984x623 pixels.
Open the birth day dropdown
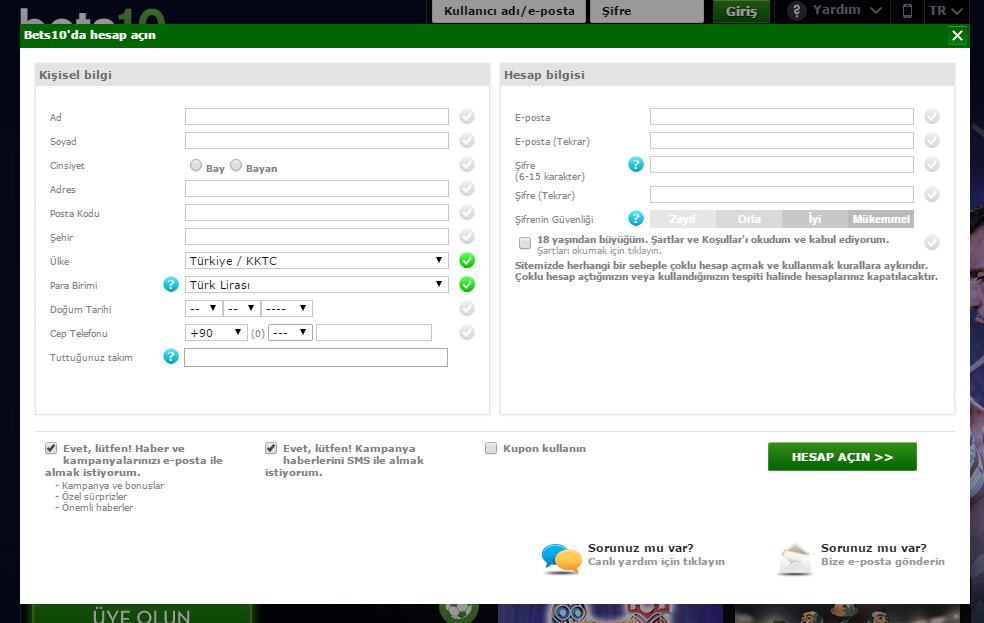click(203, 308)
